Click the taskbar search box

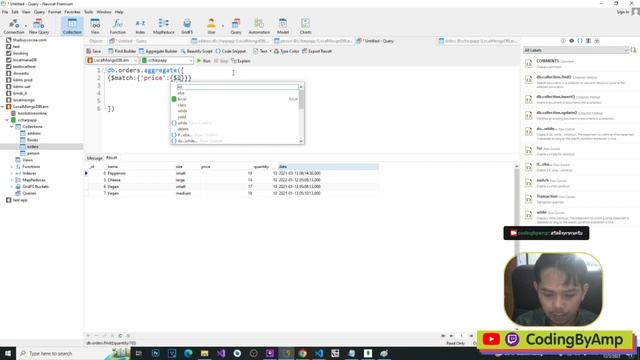[x=61, y=353]
